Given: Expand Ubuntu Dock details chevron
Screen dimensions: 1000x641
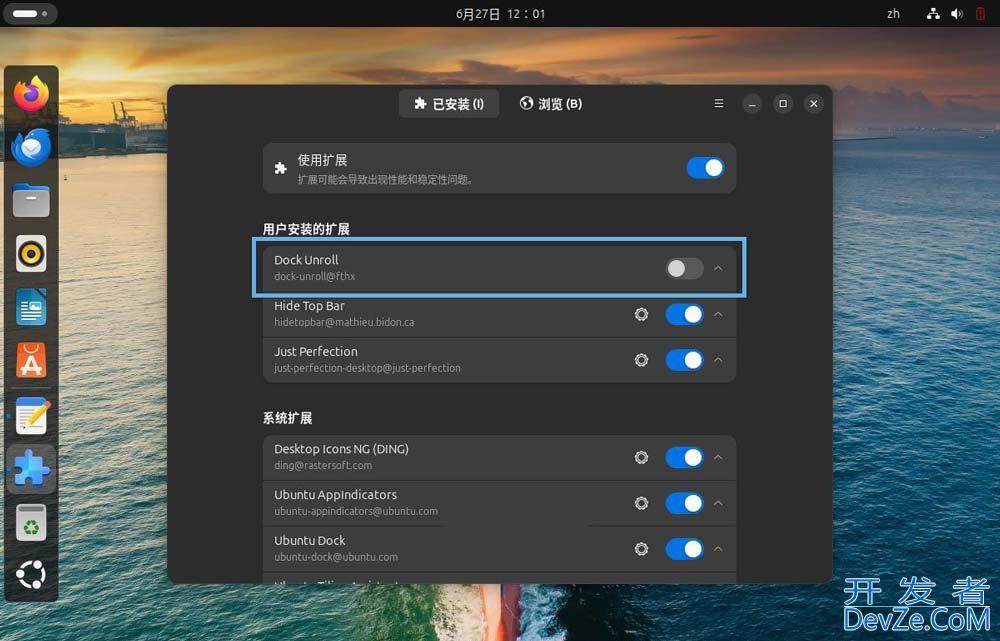Looking at the screenshot, I should click(x=718, y=549).
